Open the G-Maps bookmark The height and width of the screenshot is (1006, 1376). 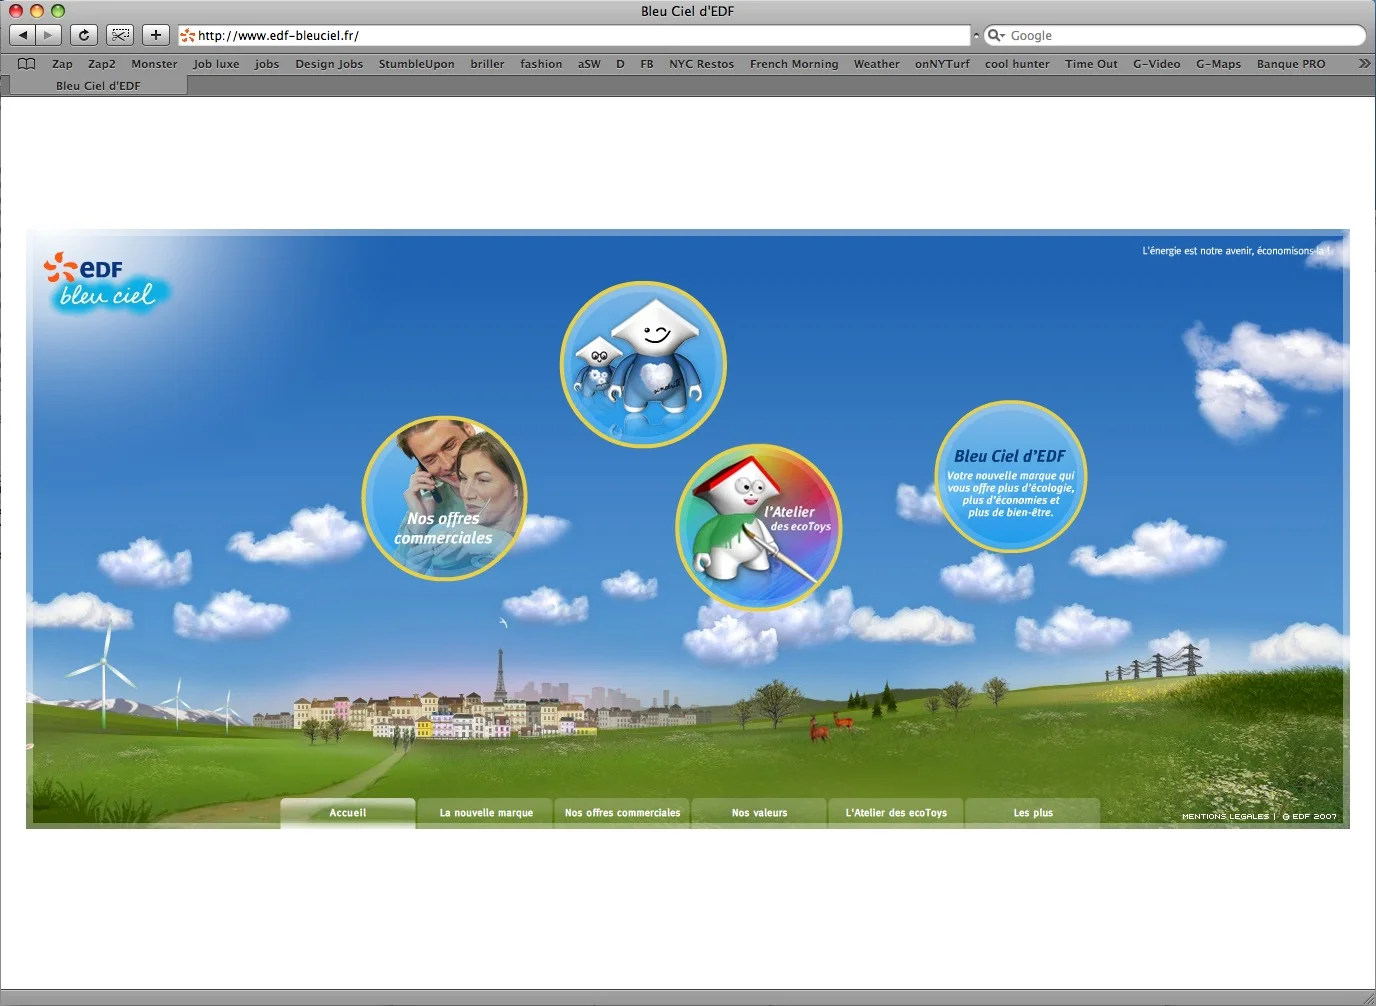tap(1218, 64)
